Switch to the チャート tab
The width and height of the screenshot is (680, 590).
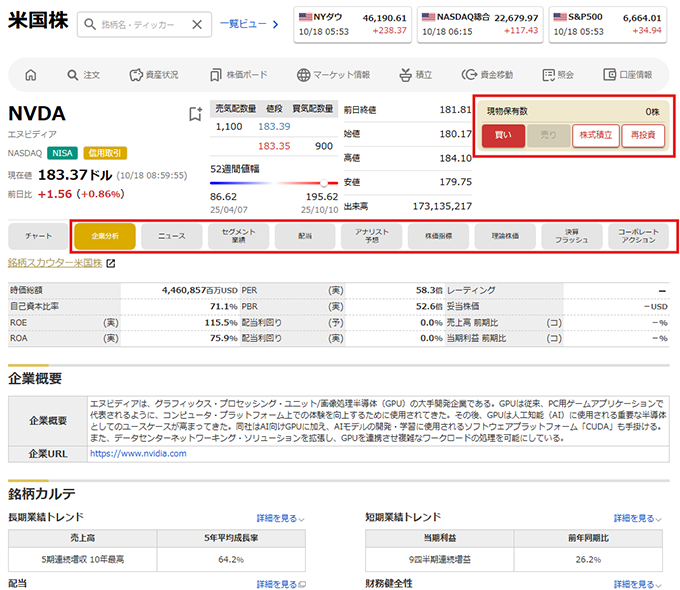click(x=38, y=236)
